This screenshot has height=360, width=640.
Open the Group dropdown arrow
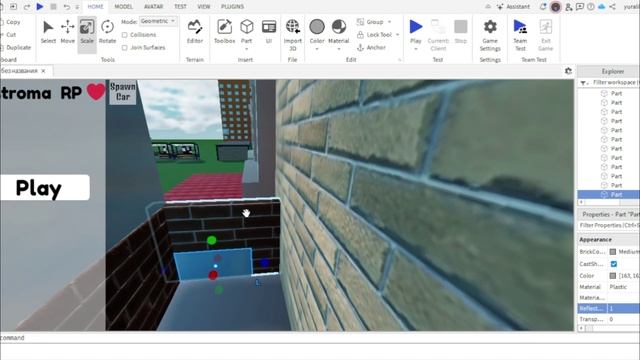[x=389, y=22]
